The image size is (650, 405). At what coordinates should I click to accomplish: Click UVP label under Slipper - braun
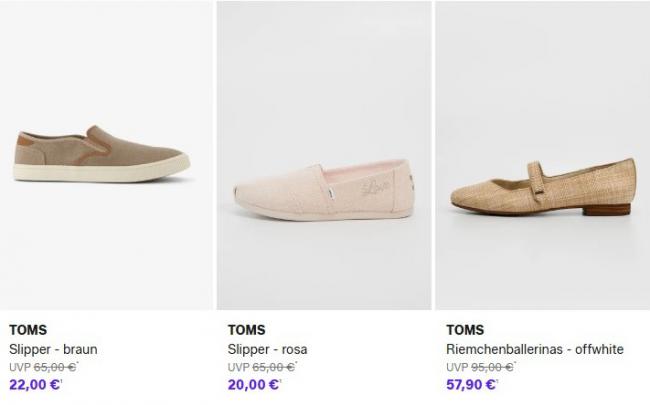18,367
